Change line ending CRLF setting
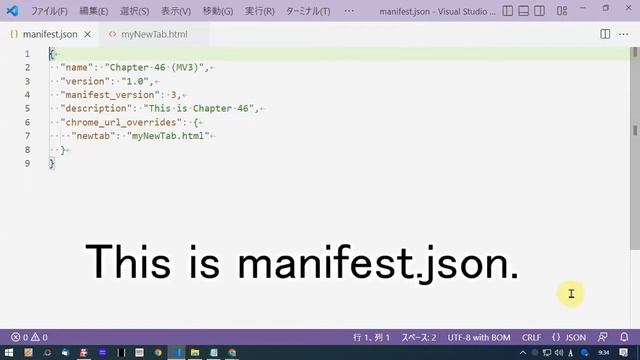Screen dimensions: 640x360 click(x=531, y=338)
